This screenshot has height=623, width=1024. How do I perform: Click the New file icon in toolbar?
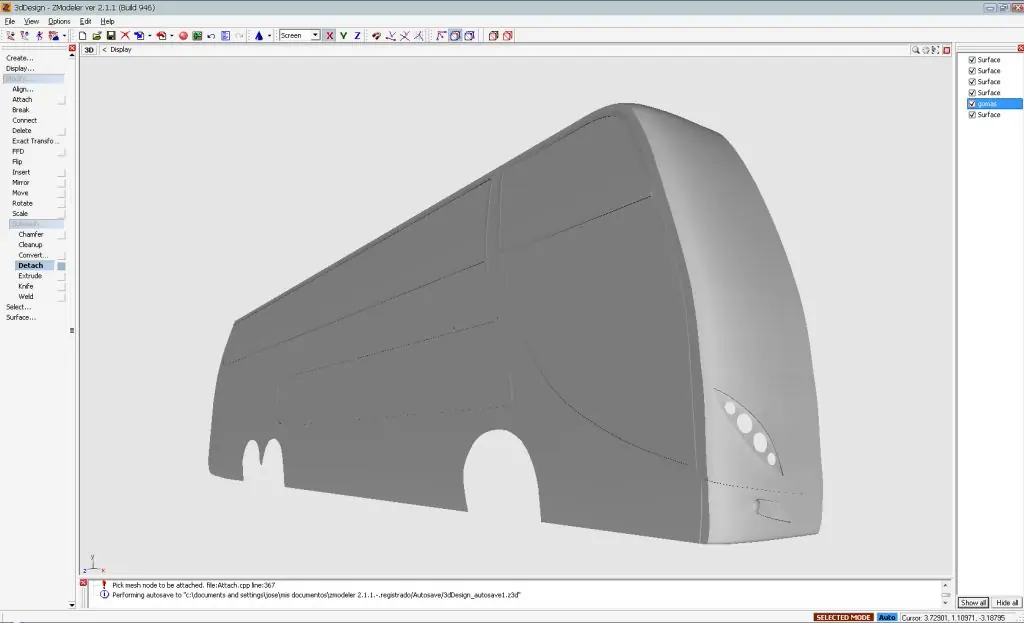[83, 36]
